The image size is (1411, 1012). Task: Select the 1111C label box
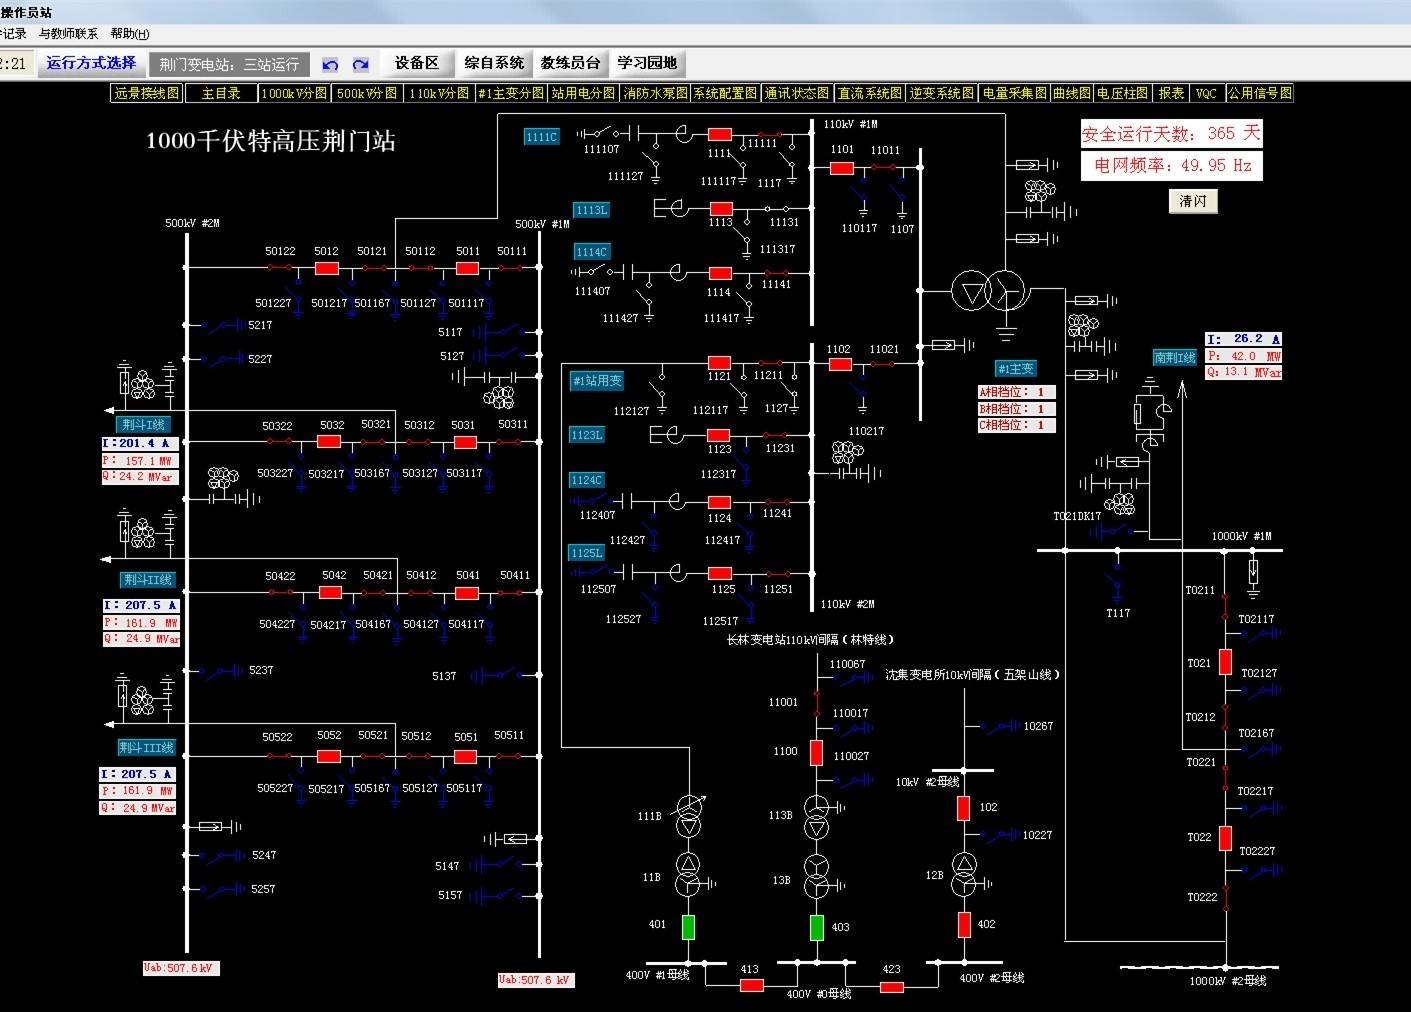coord(541,137)
